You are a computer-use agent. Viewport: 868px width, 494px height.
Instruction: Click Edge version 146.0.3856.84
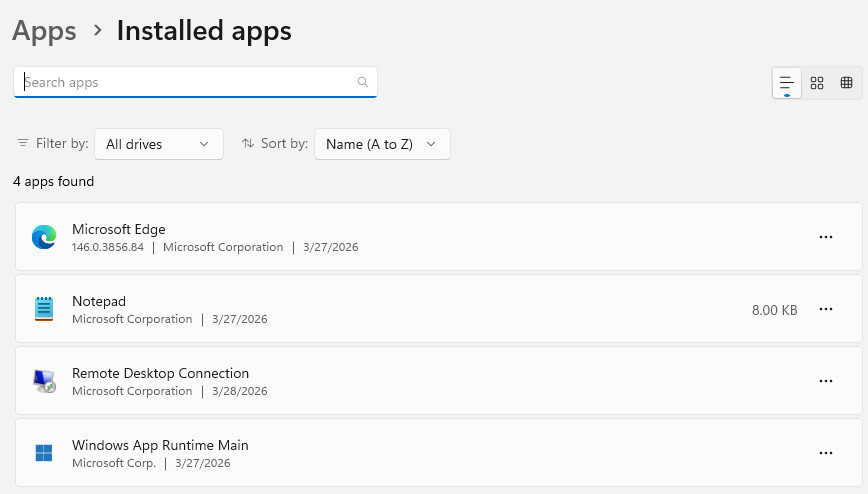108,247
